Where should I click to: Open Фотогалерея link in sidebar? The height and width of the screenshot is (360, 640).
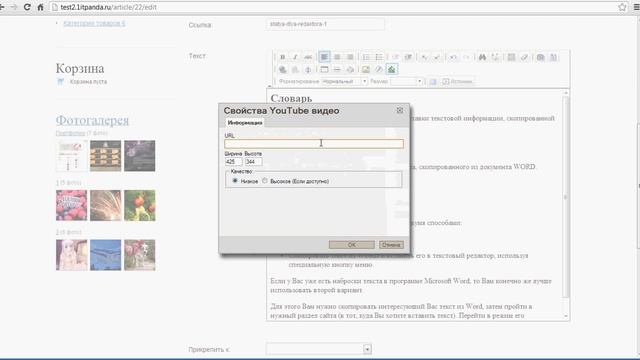92,120
